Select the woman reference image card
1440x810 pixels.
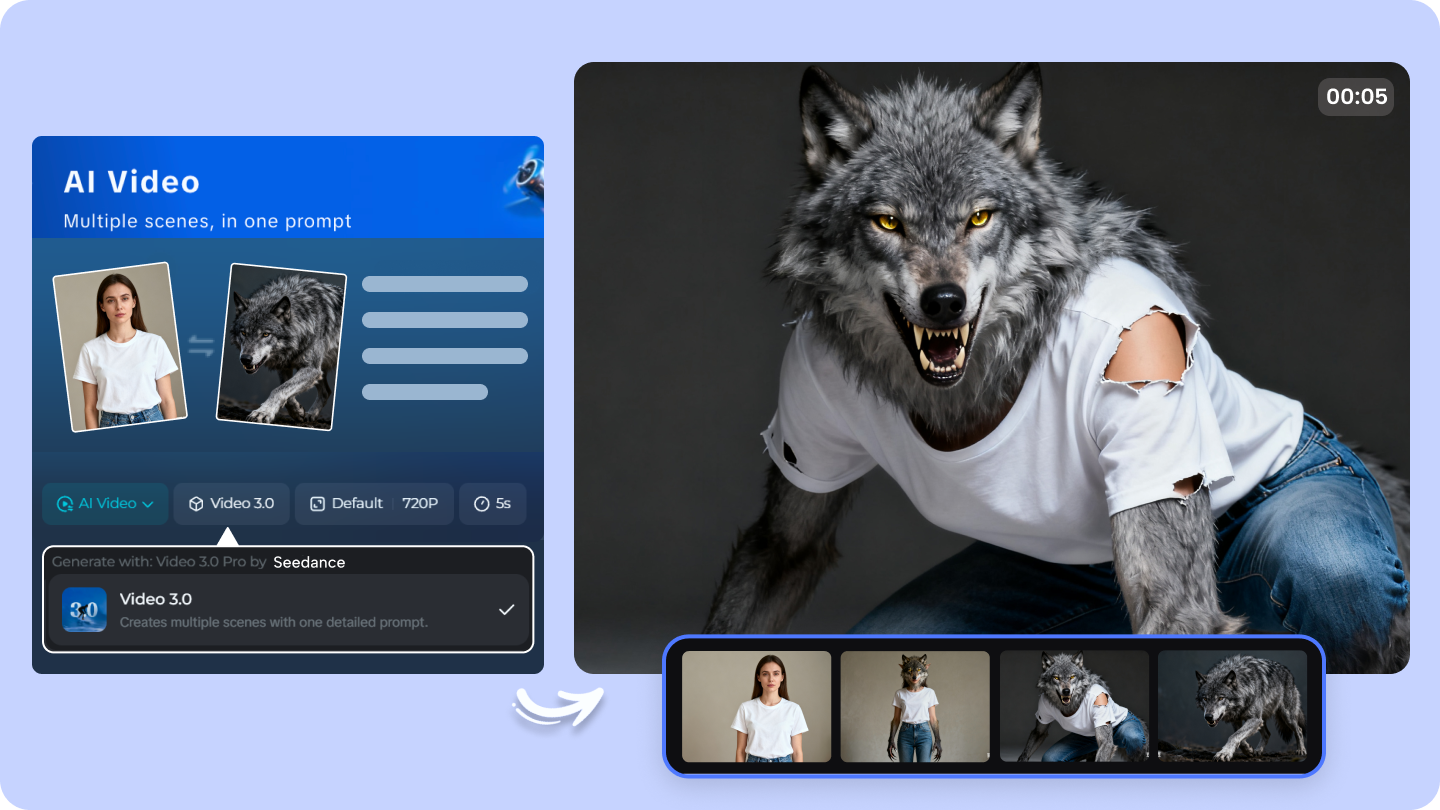tap(120, 347)
